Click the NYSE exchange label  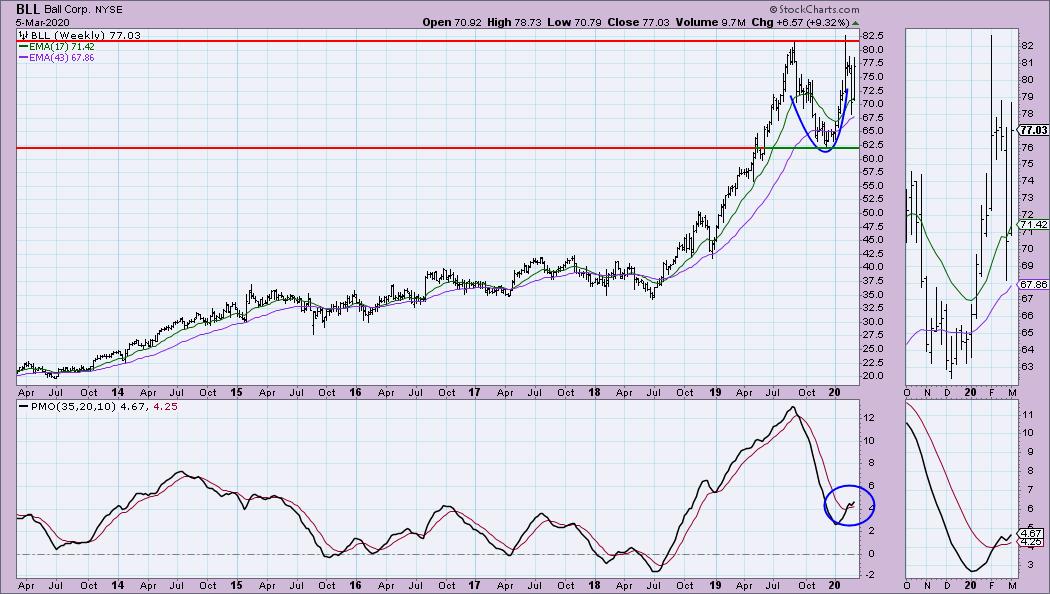tap(109, 10)
